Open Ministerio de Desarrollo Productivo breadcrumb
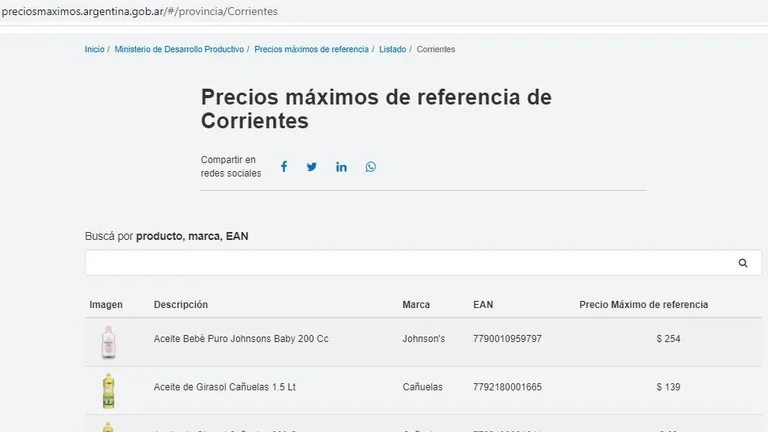This screenshot has width=768, height=432. click(179, 49)
